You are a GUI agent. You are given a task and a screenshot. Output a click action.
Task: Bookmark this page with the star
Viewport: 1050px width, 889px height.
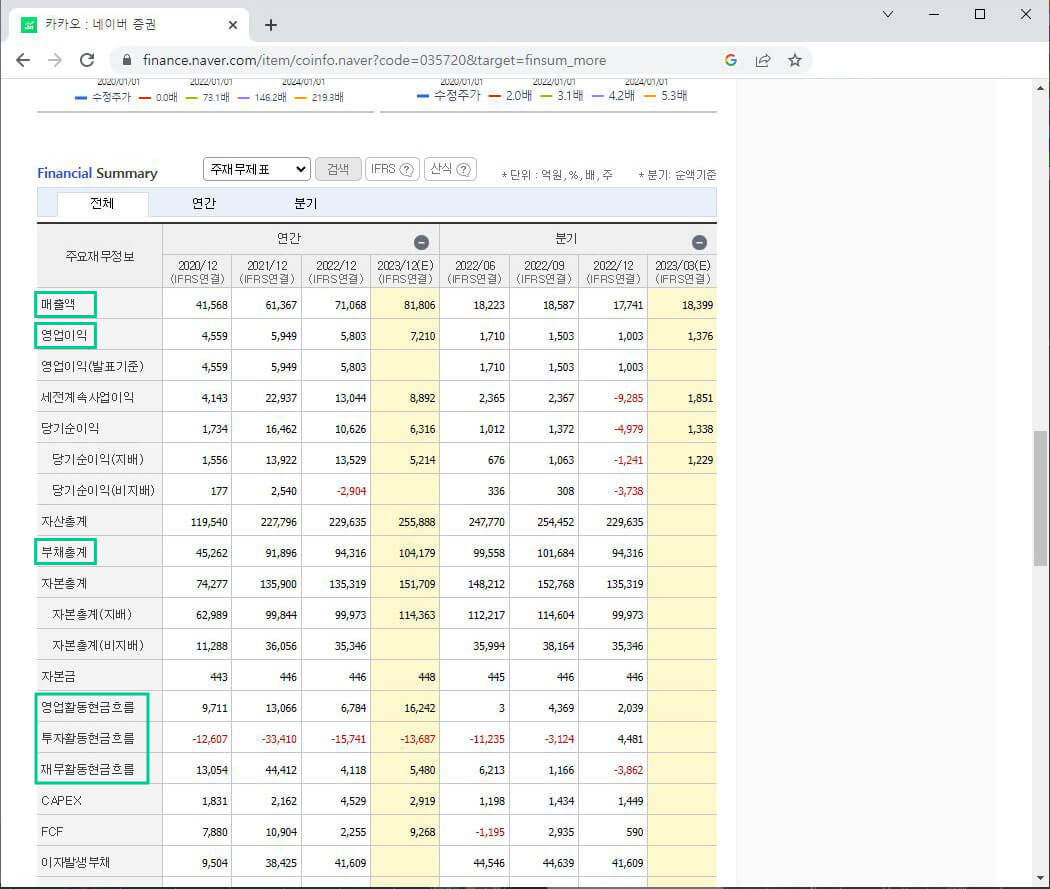tap(795, 60)
